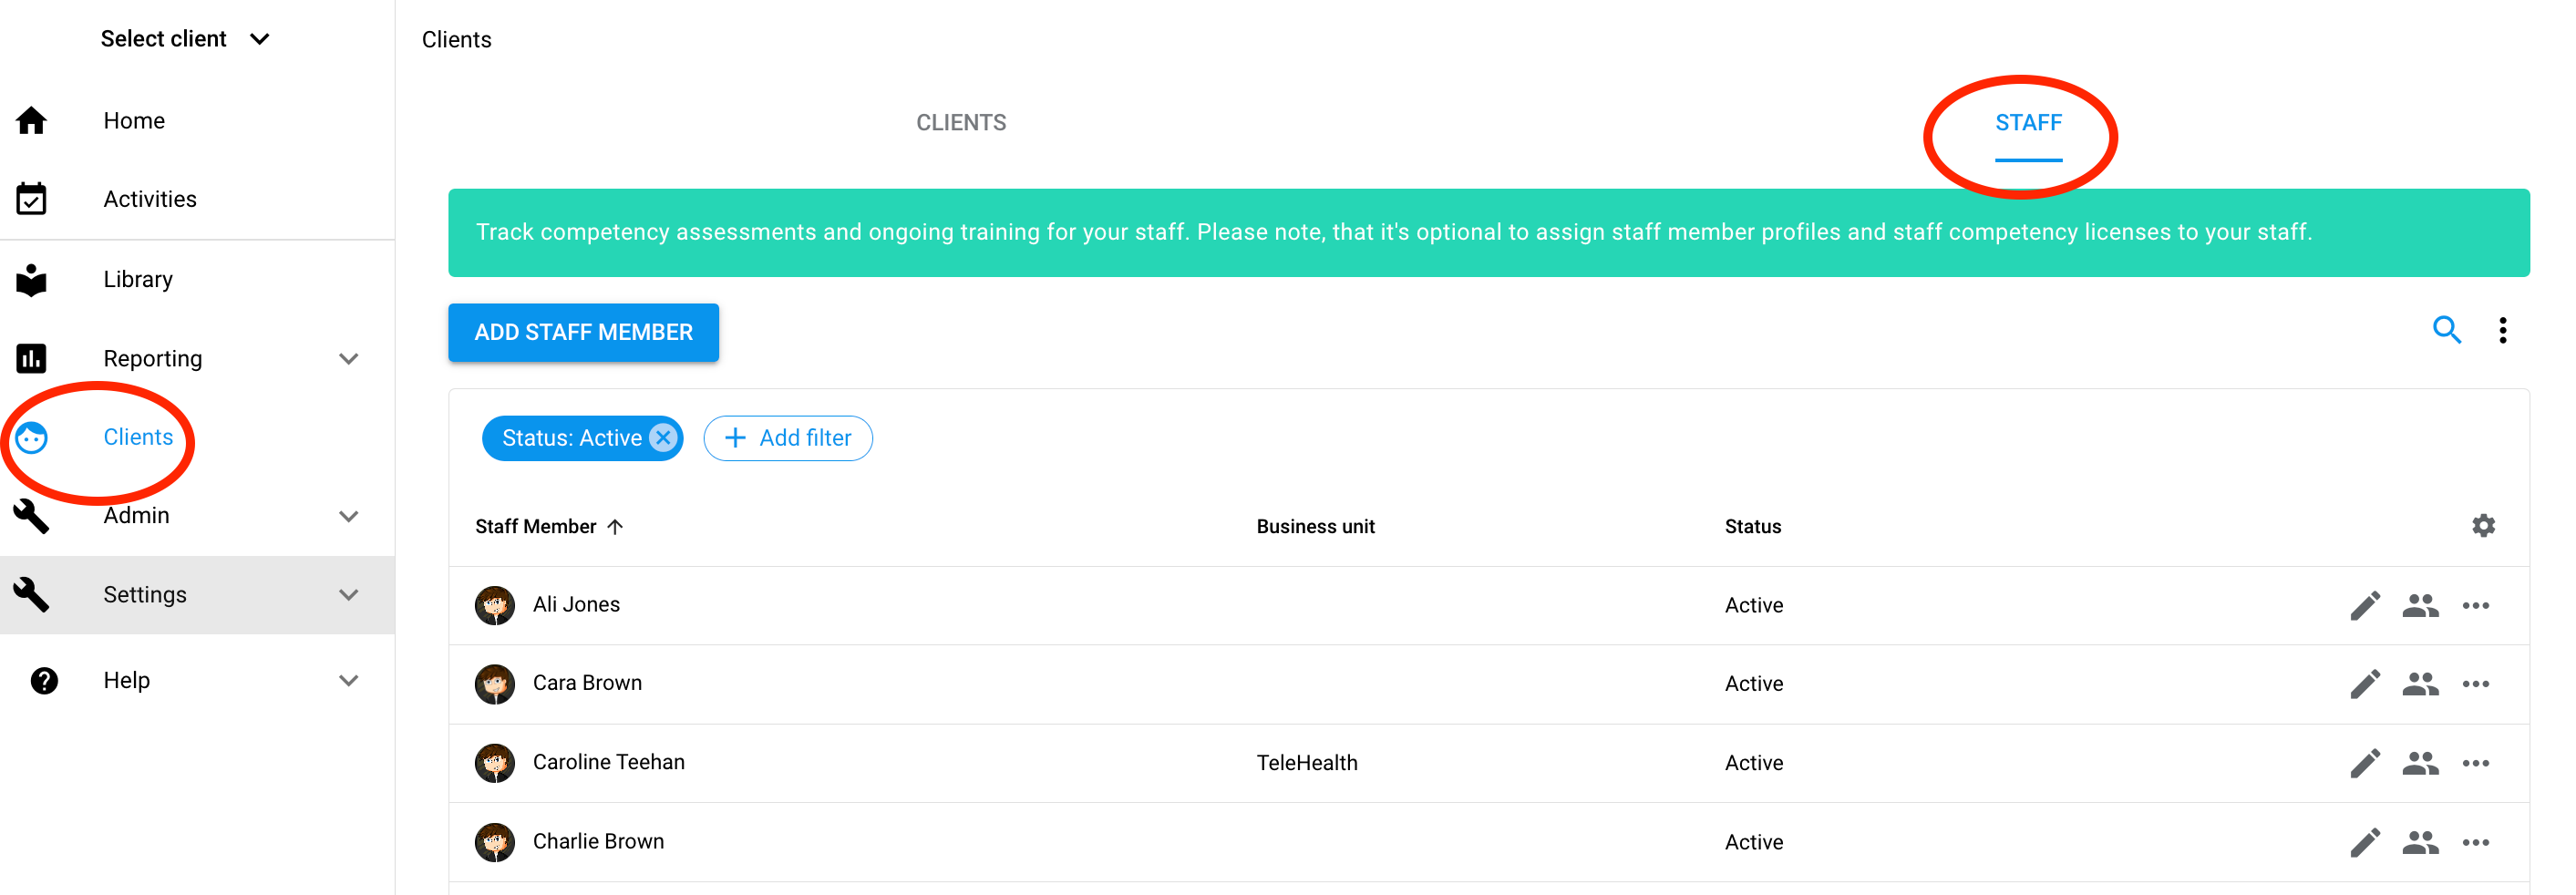Edit Charlie Brown with pencil icon
The width and height of the screenshot is (2576, 895).
tap(2364, 842)
